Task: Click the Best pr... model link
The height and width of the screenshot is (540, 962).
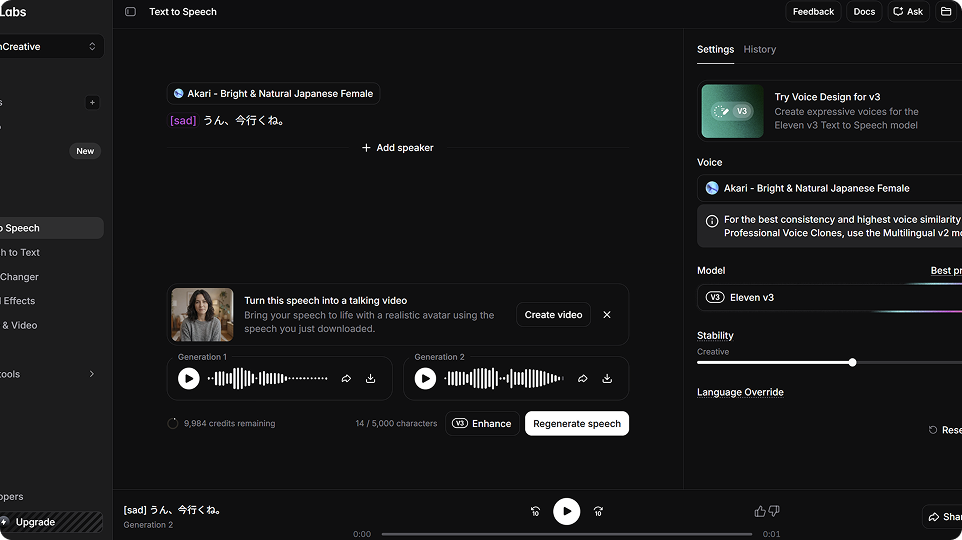Action: click(946, 271)
